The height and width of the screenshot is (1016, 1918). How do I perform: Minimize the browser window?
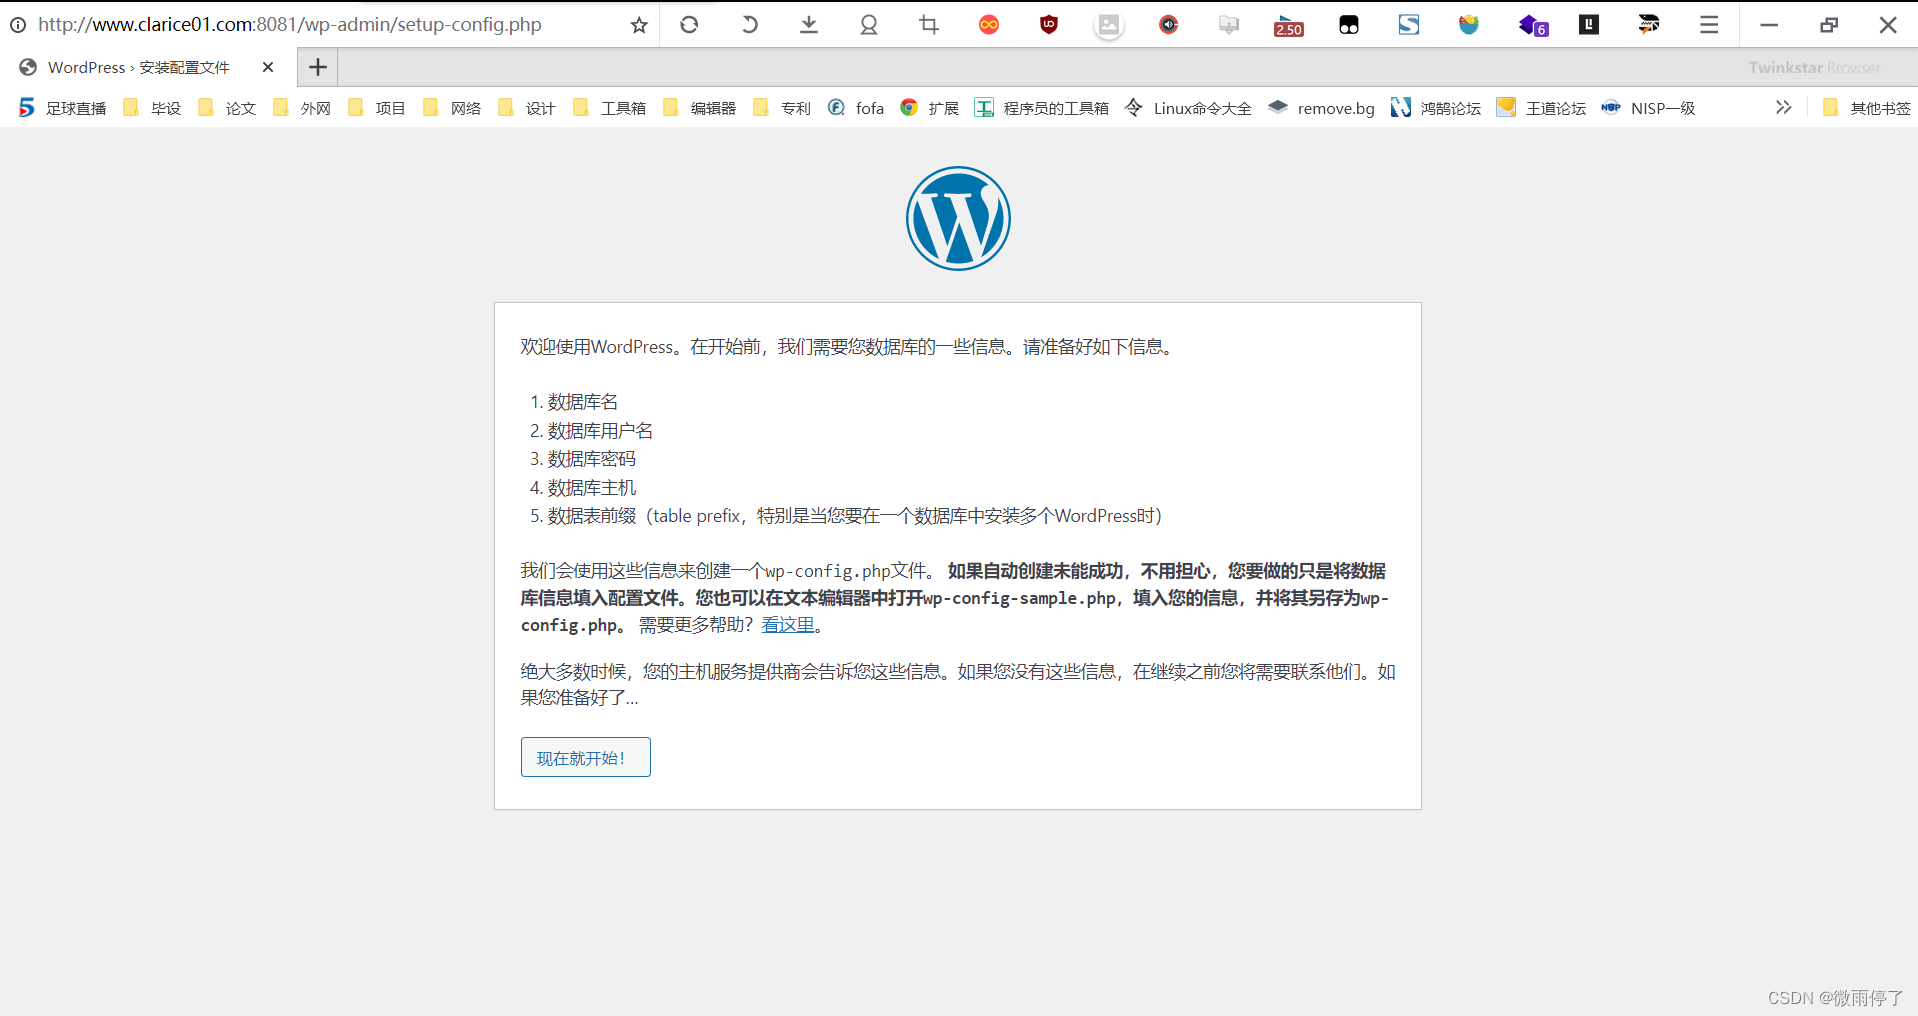coord(1769,25)
